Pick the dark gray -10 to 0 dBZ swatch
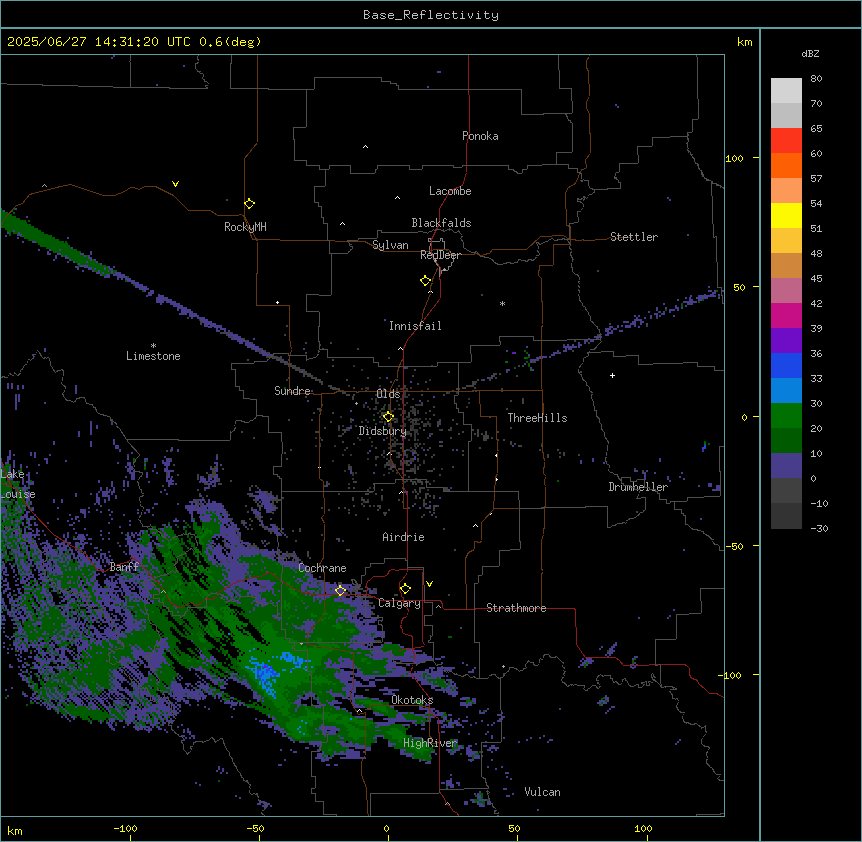862x842 pixels. [786, 491]
